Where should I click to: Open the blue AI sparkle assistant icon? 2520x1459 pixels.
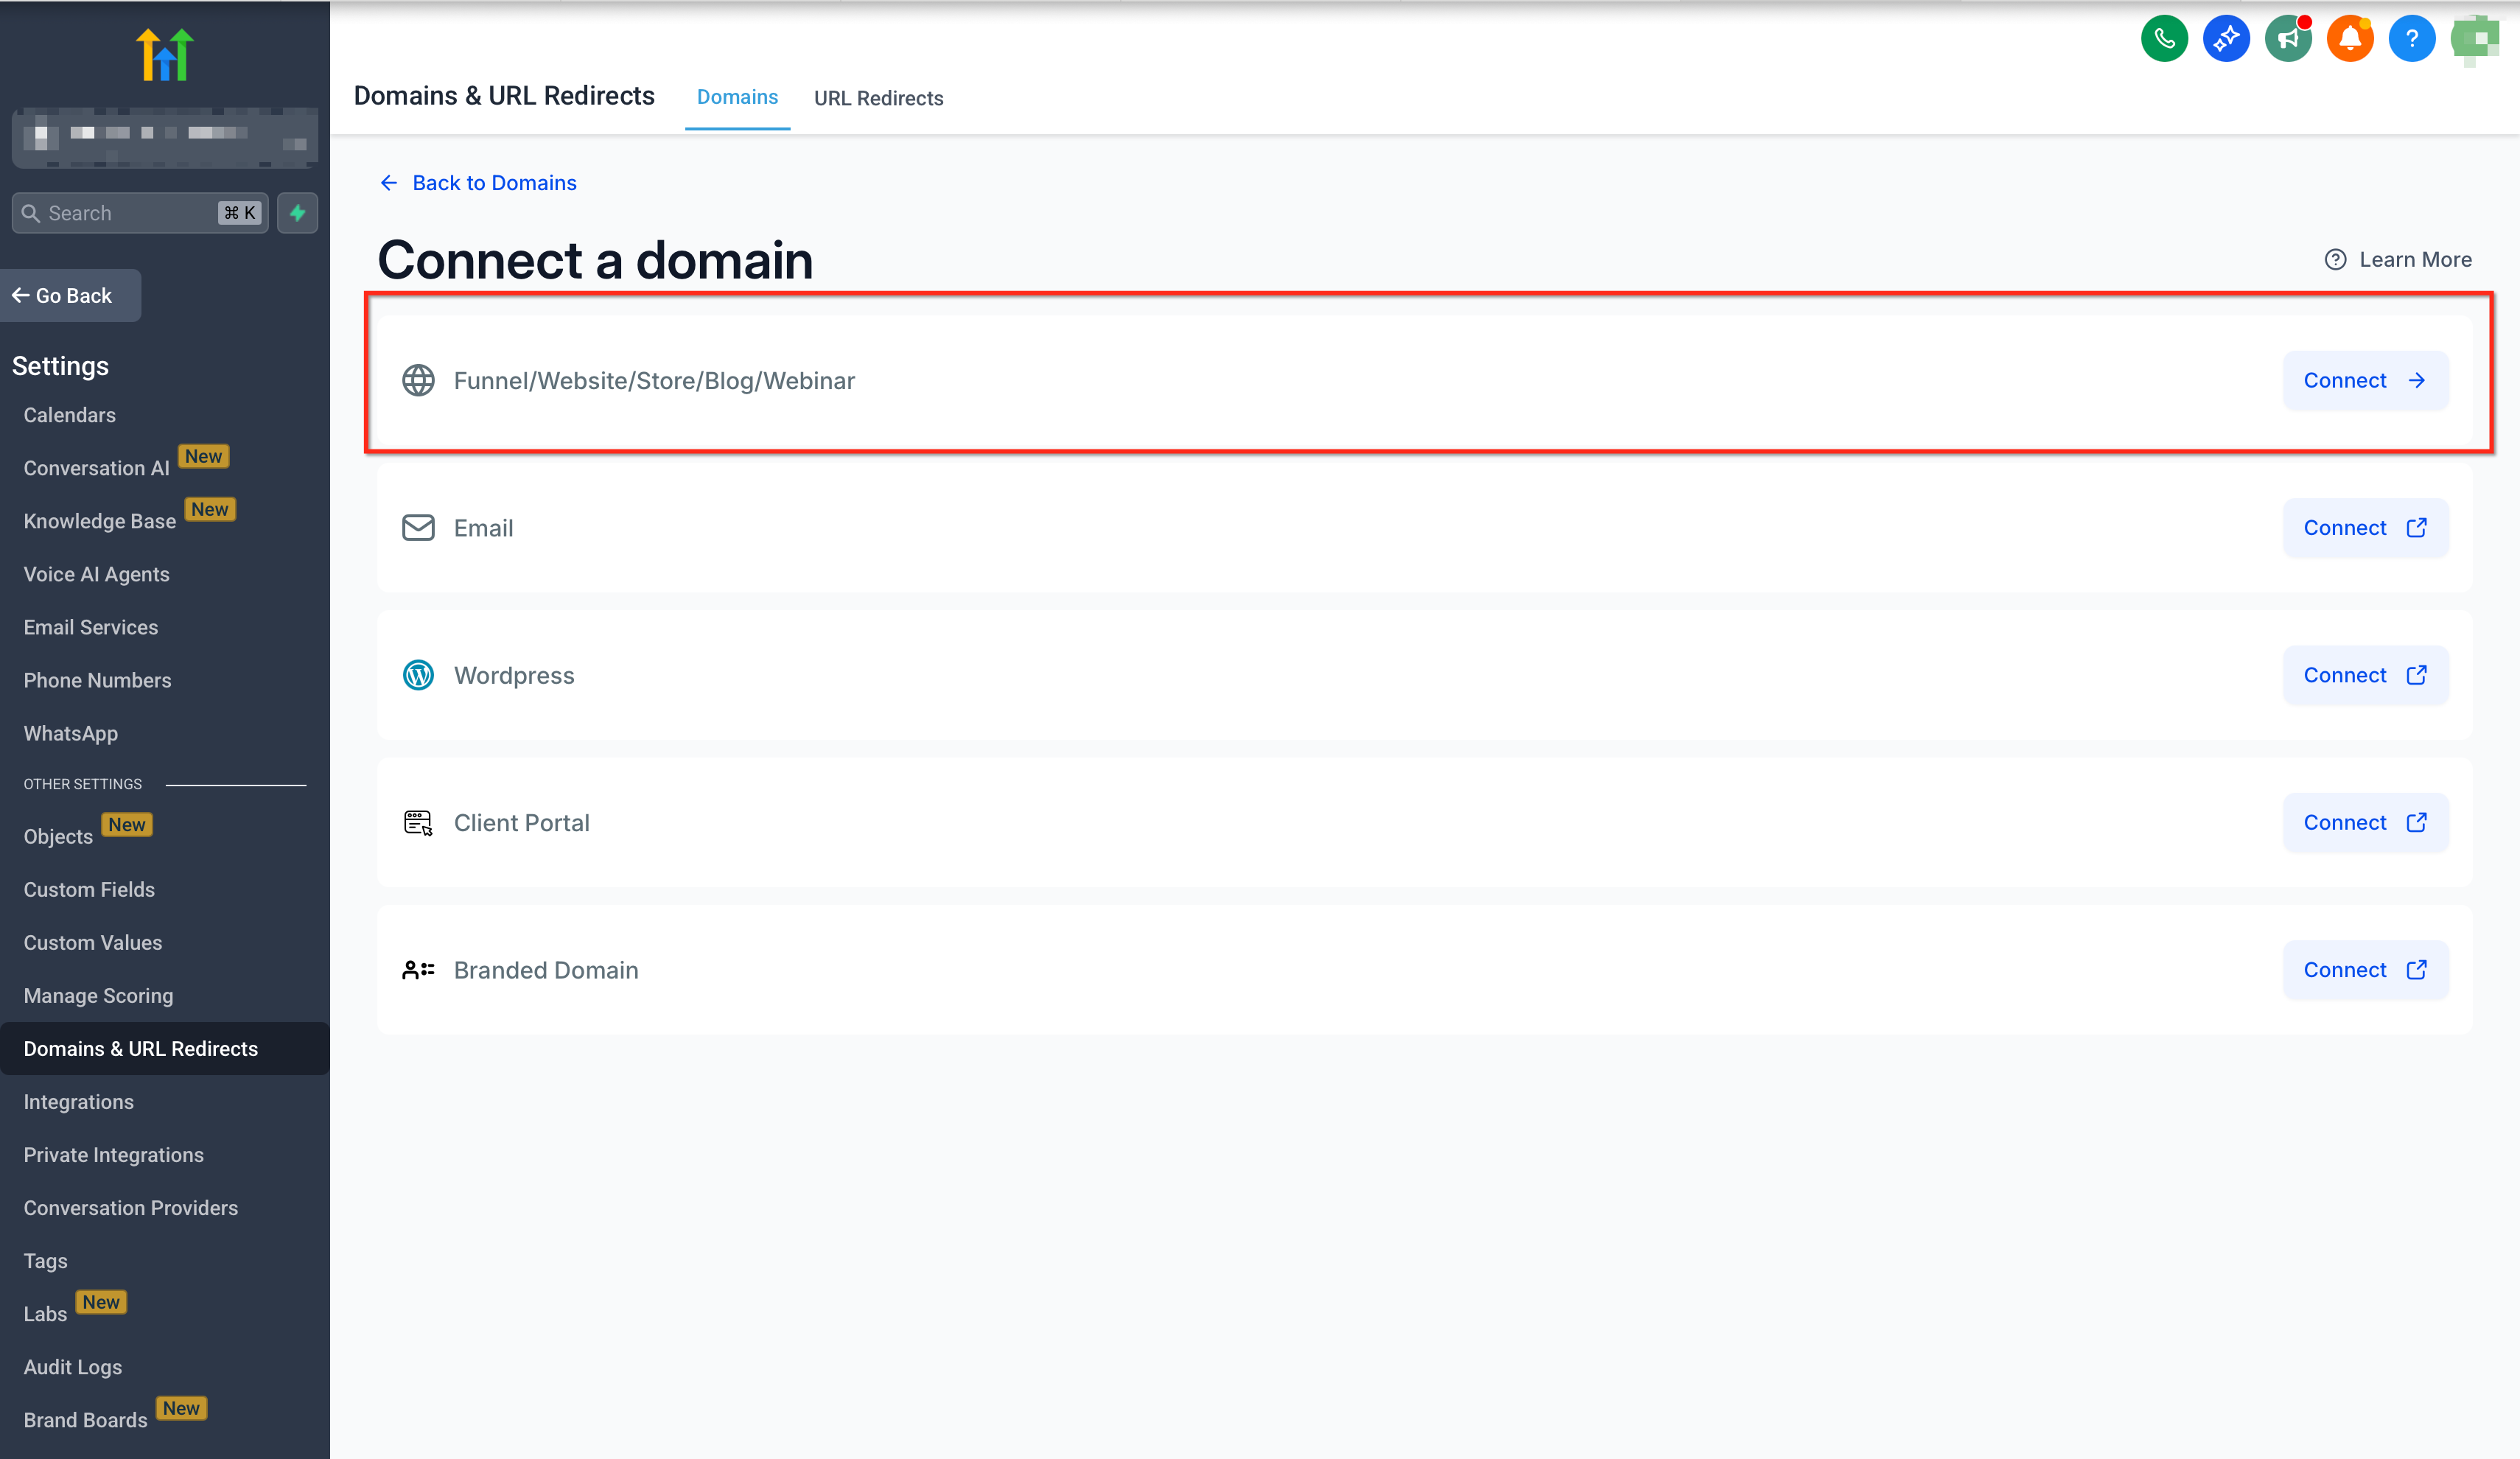[2225, 40]
